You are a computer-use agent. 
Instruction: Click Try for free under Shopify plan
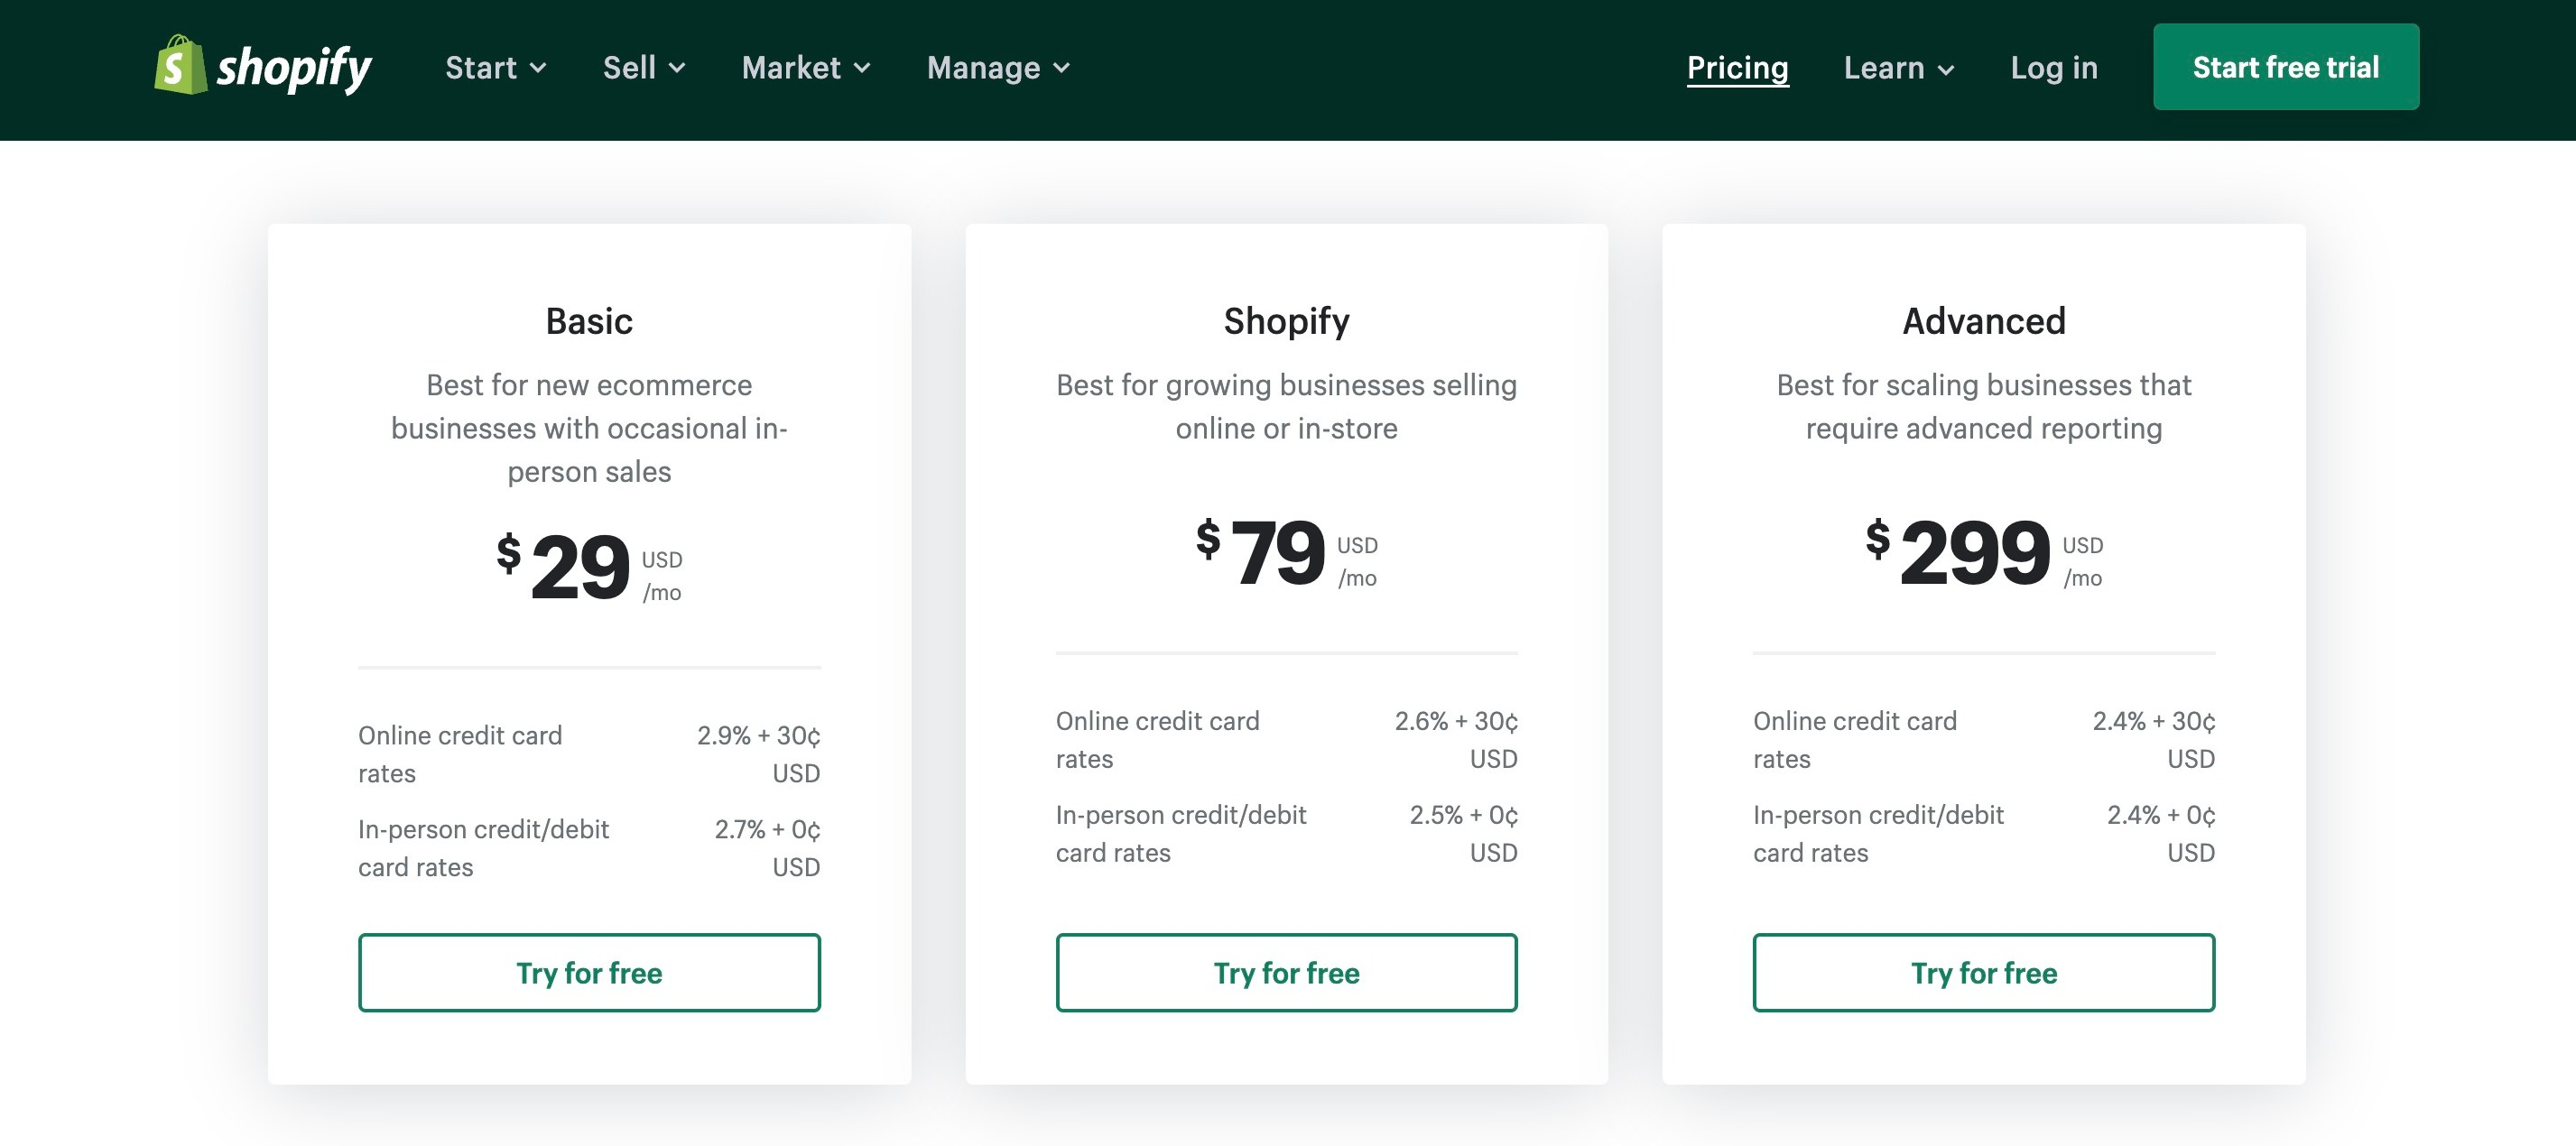tap(1286, 973)
